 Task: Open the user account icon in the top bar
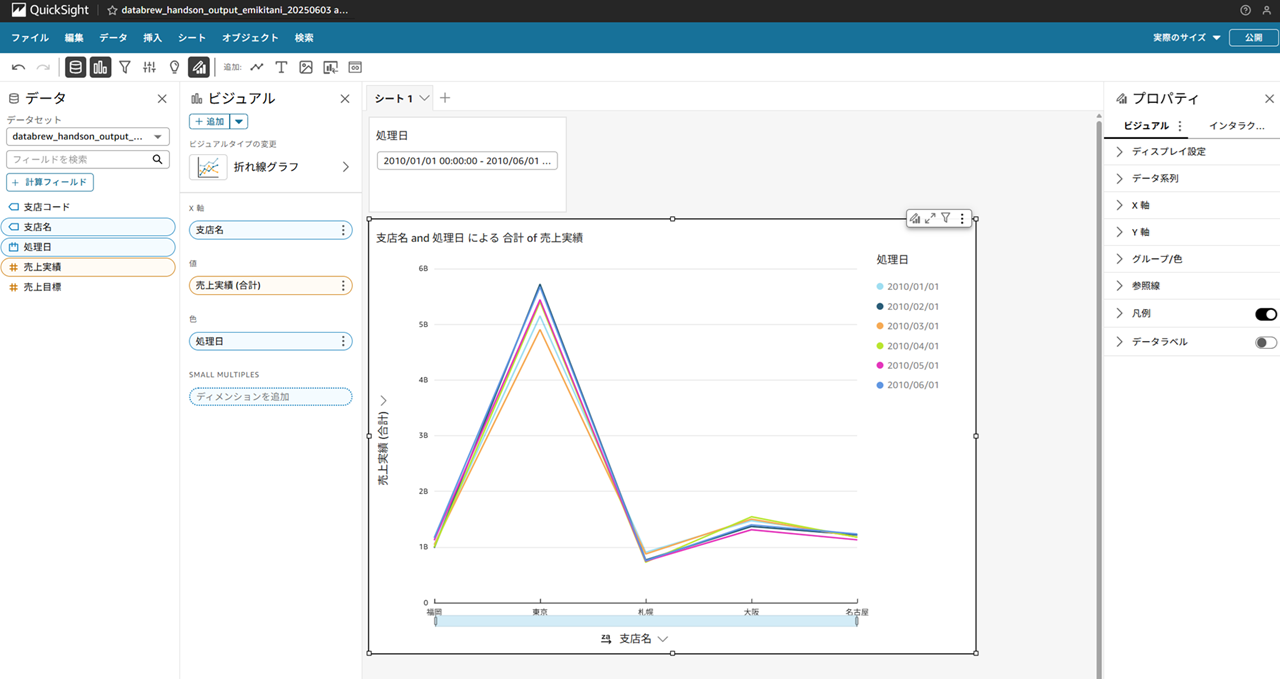[x=1267, y=10]
